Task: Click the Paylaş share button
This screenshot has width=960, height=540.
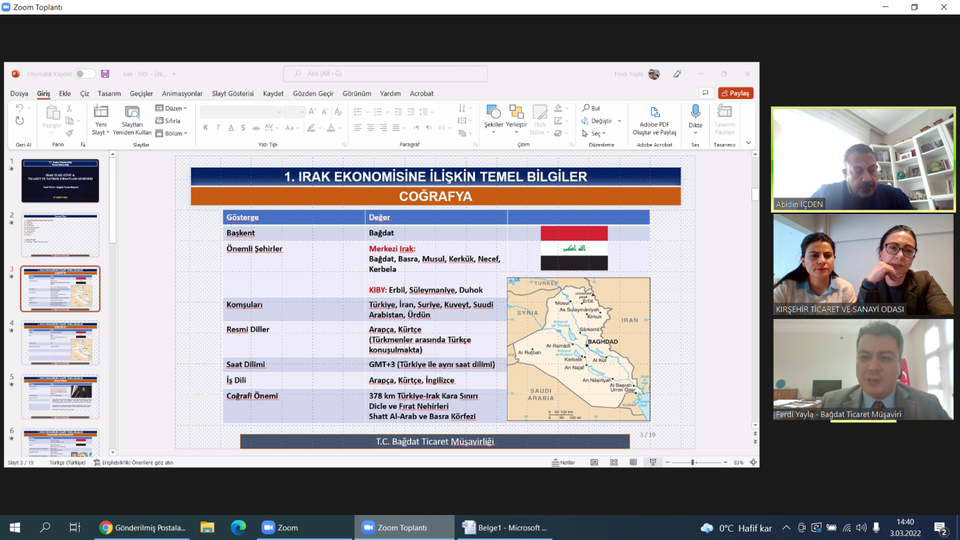Action: 735,93
